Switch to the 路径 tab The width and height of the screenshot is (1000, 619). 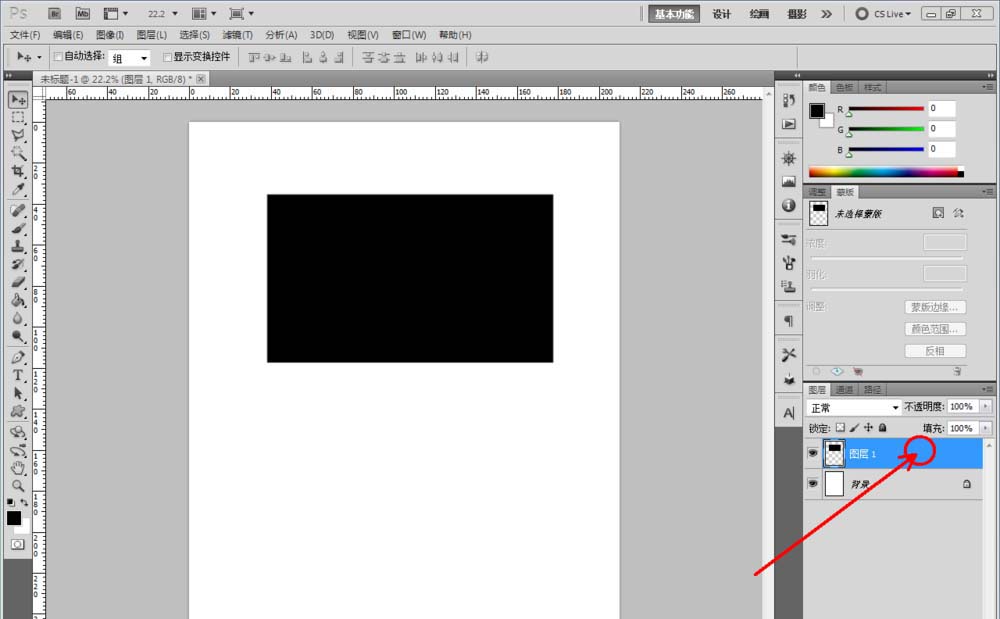pyautogui.click(x=872, y=390)
